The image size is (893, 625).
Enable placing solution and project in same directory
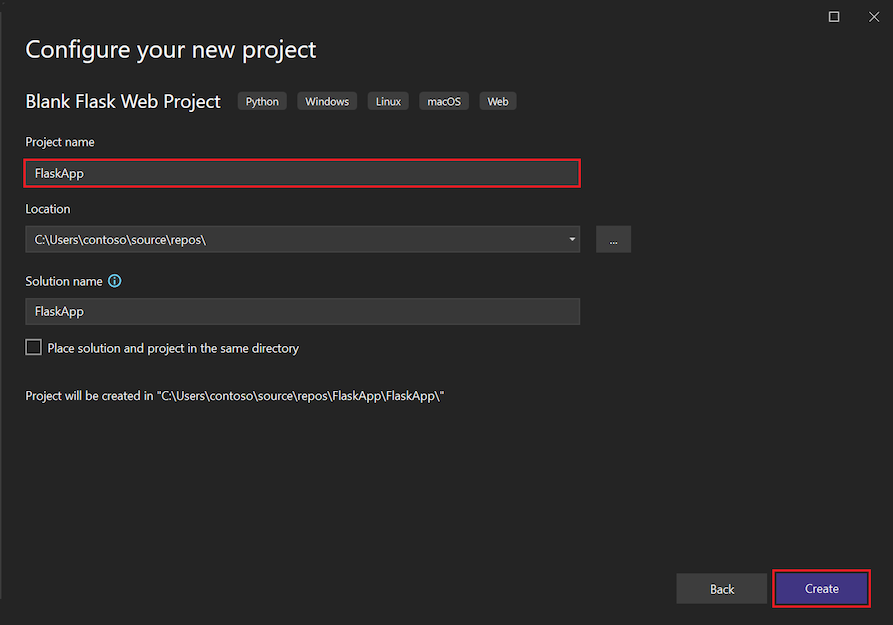click(33, 347)
